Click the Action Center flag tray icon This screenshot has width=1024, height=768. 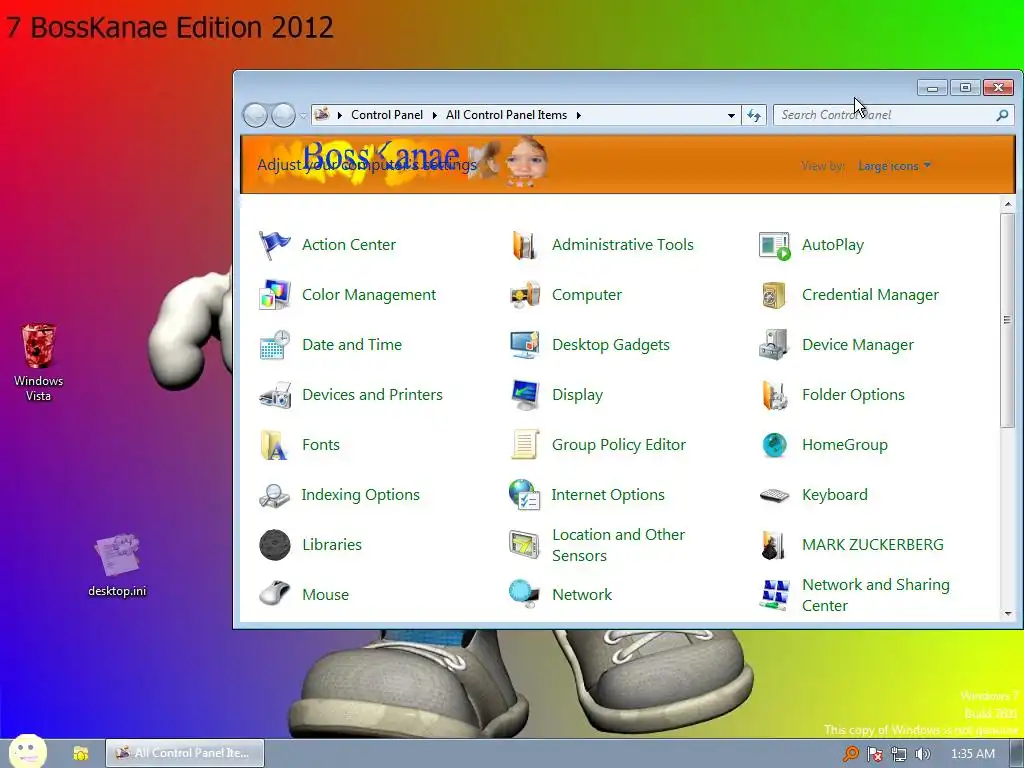(874, 754)
